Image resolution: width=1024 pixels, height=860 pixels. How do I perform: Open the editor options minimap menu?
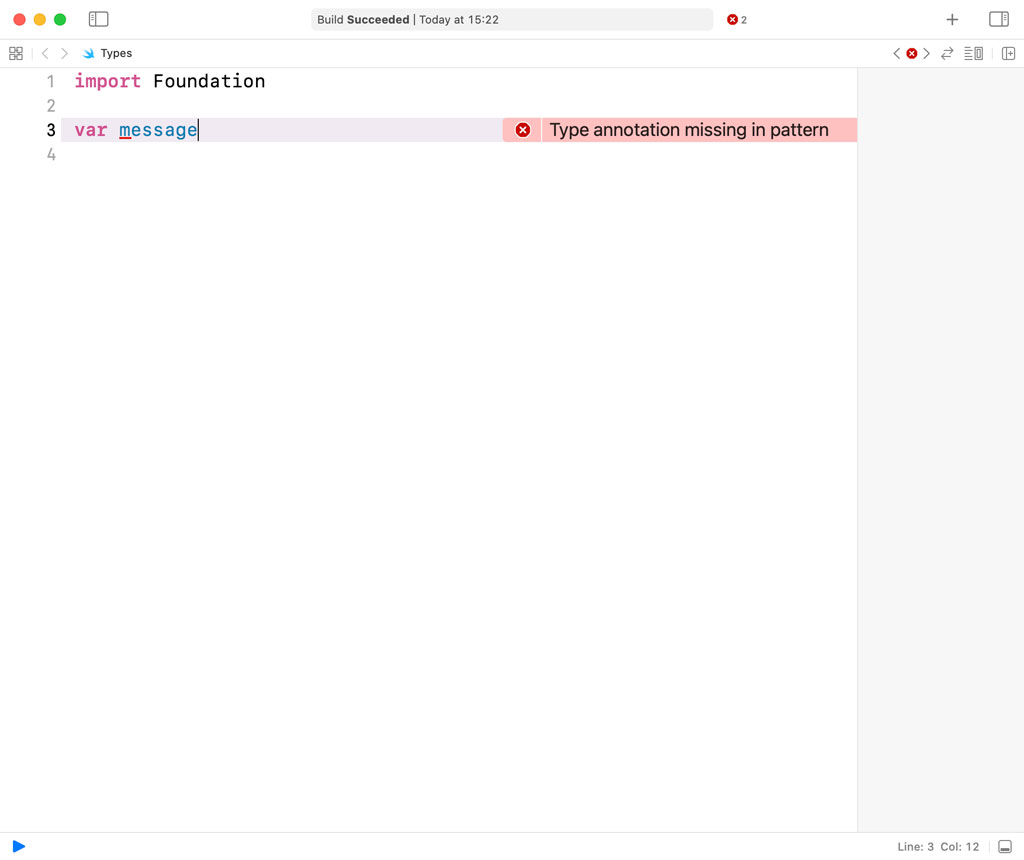[974, 53]
